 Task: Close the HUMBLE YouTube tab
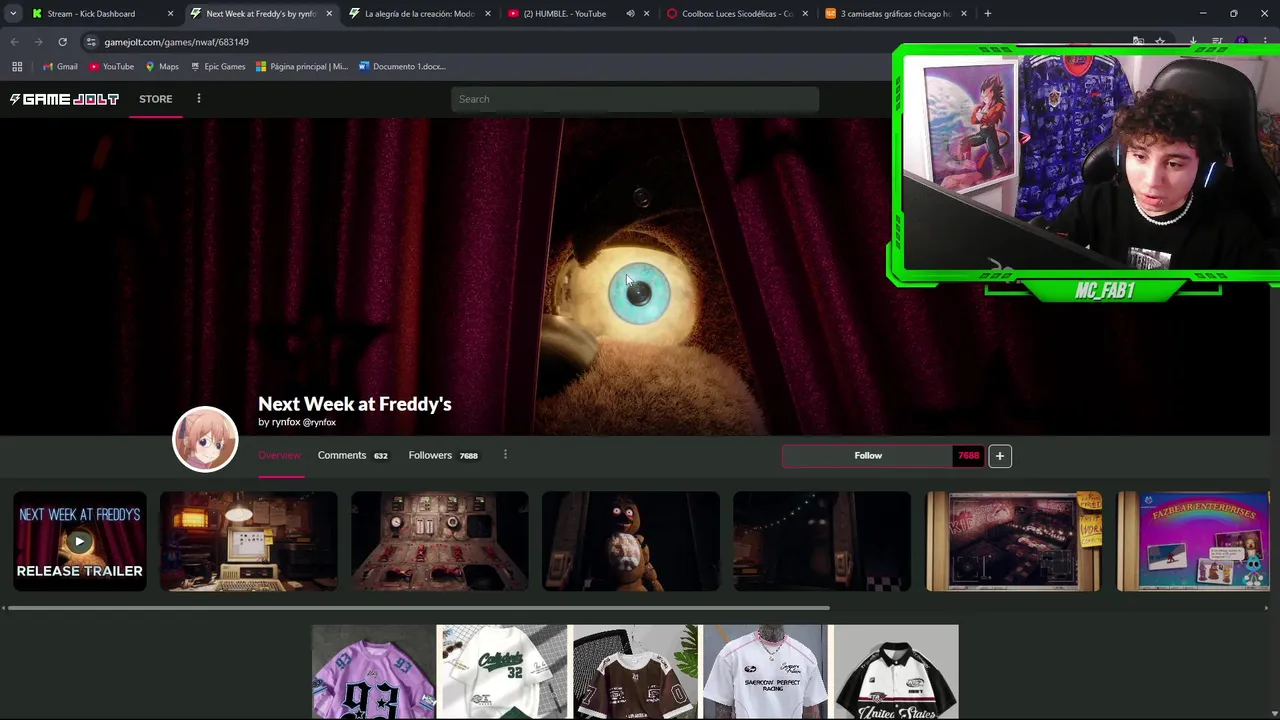point(646,14)
